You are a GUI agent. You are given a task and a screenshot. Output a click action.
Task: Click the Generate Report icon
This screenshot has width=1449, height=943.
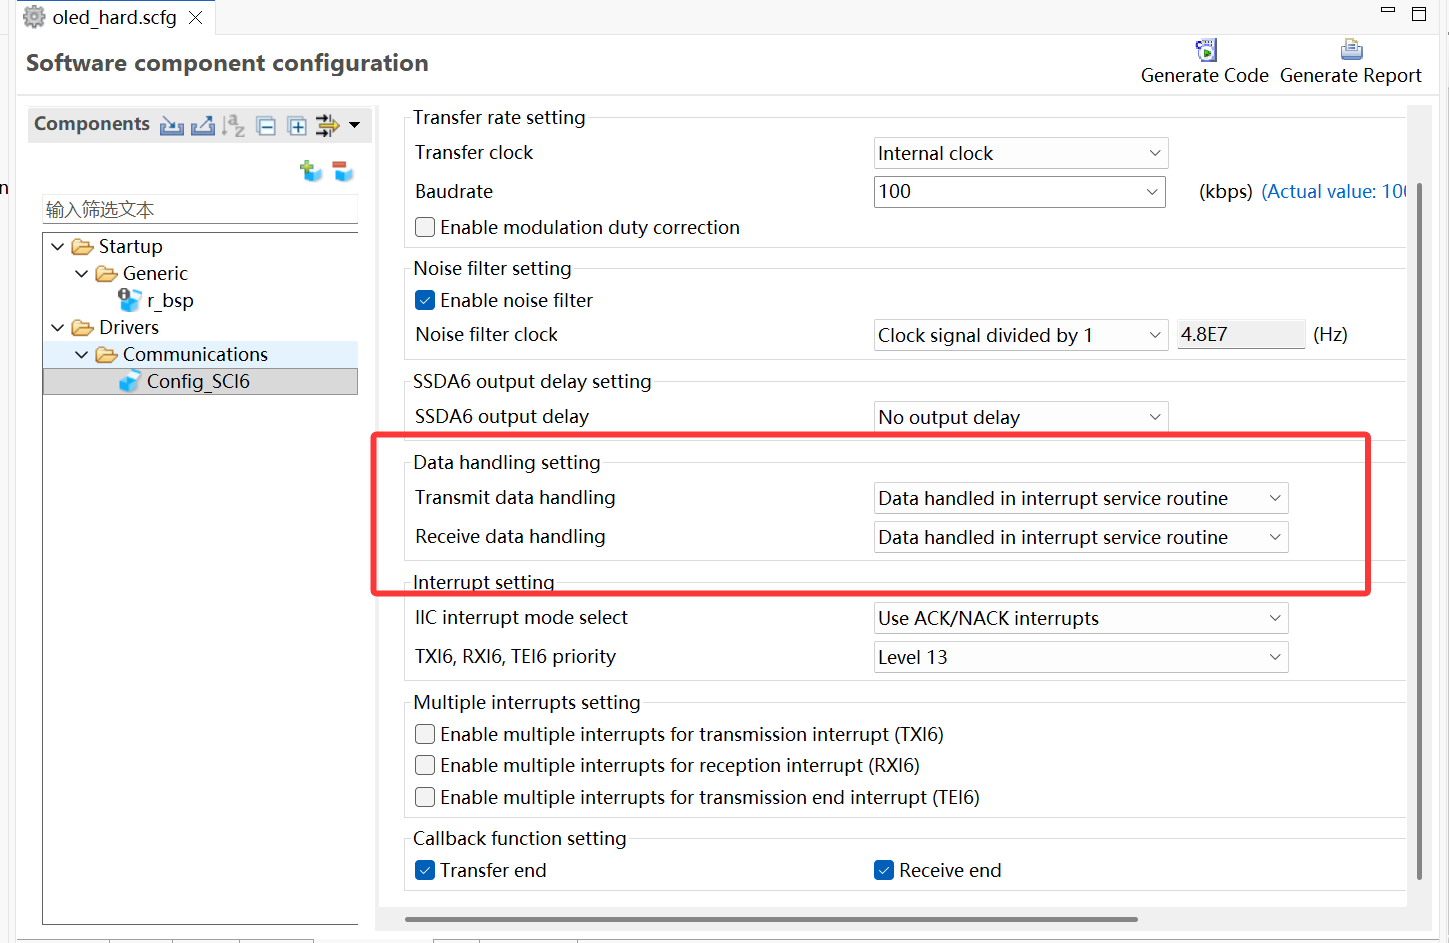[1352, 50]
